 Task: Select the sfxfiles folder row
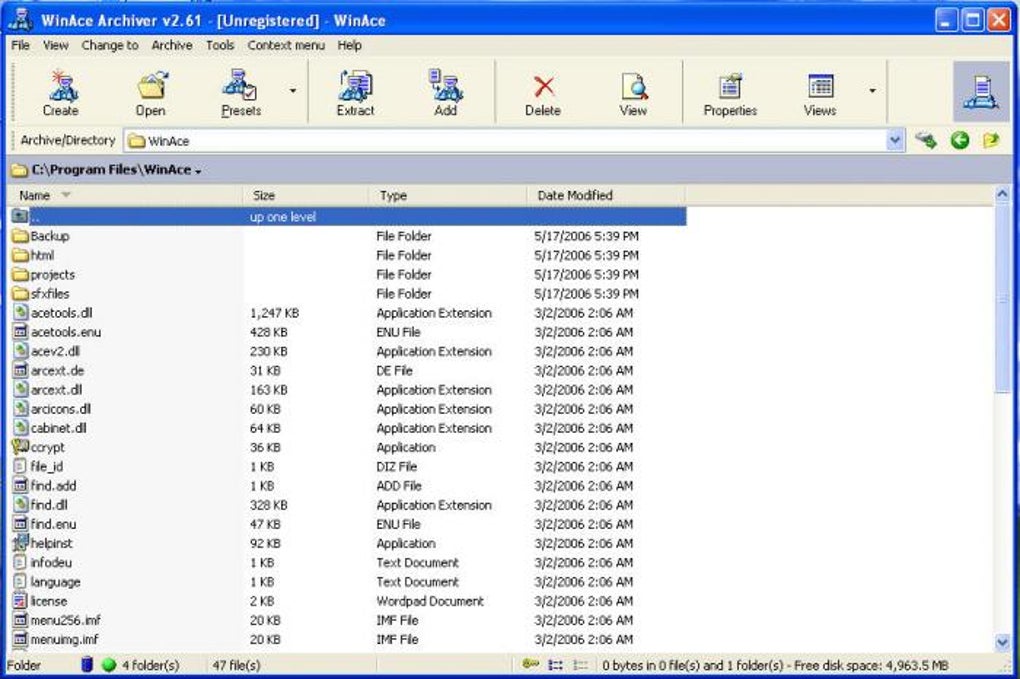point(348,293)
